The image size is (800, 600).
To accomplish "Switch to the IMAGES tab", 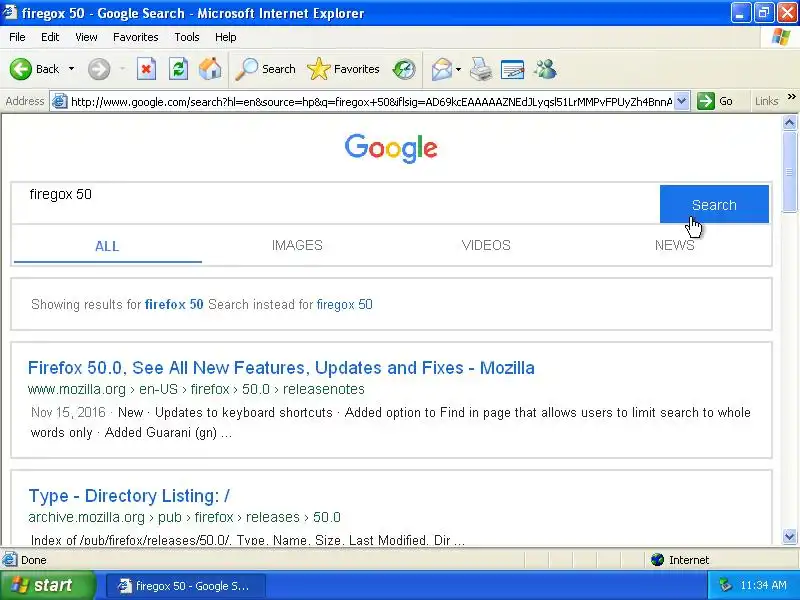I will pyautogui.click(x=297, y=245).
